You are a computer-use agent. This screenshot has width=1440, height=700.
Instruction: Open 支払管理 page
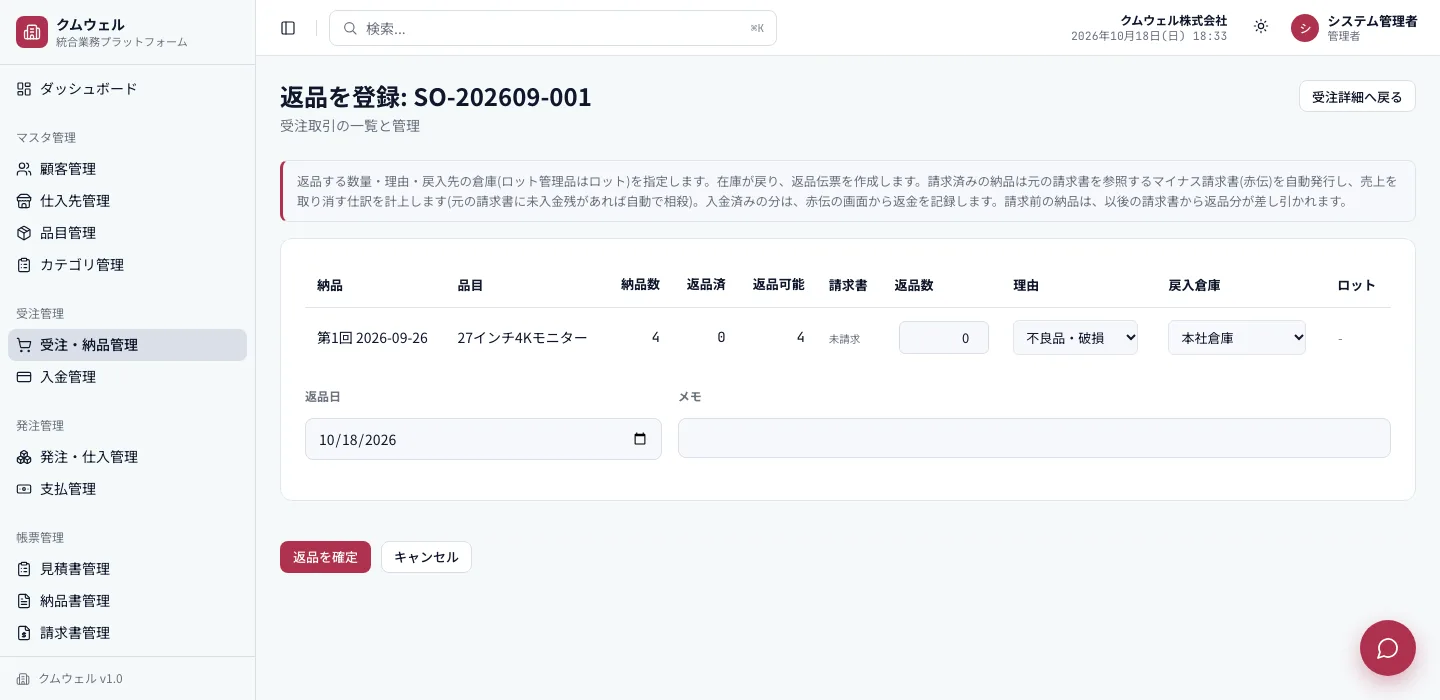[127, 489]
